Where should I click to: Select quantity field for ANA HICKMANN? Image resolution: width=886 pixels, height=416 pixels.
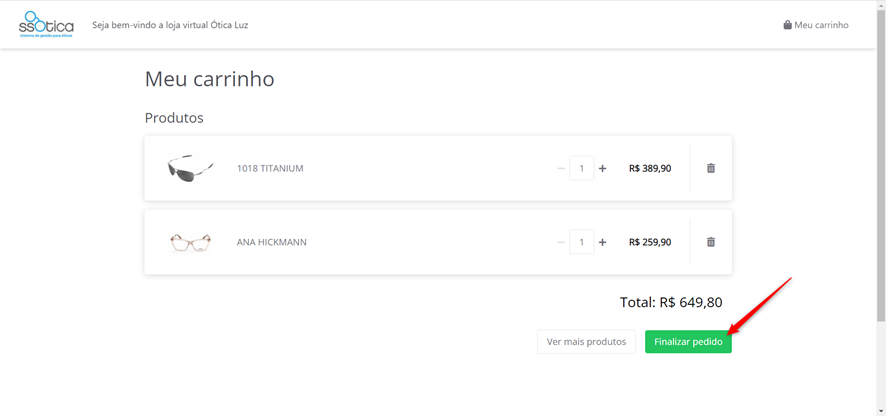pos(581,242)
